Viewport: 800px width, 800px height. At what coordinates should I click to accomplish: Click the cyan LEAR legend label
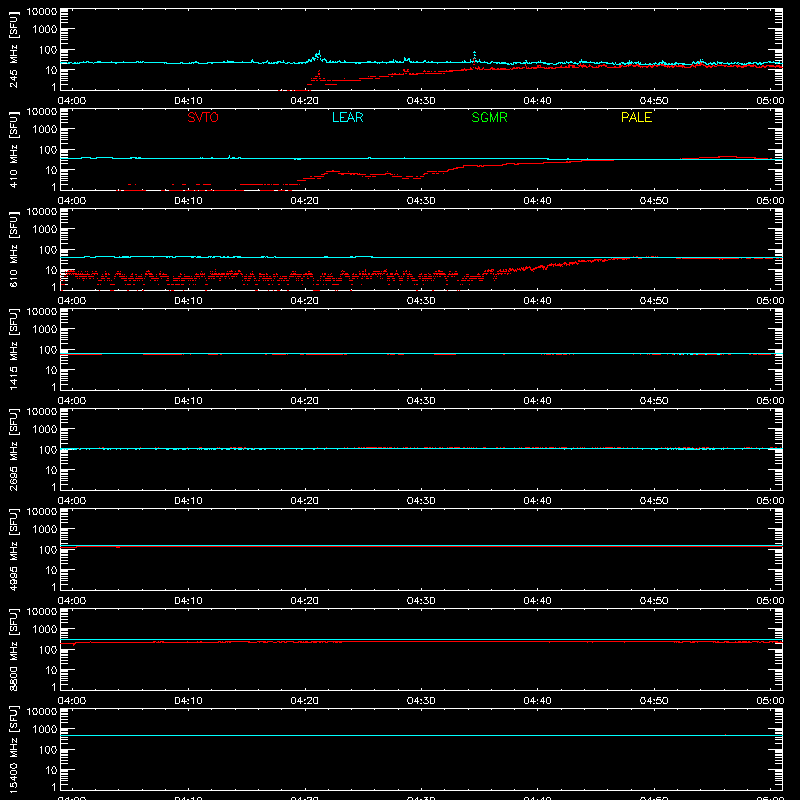(347, 117)
